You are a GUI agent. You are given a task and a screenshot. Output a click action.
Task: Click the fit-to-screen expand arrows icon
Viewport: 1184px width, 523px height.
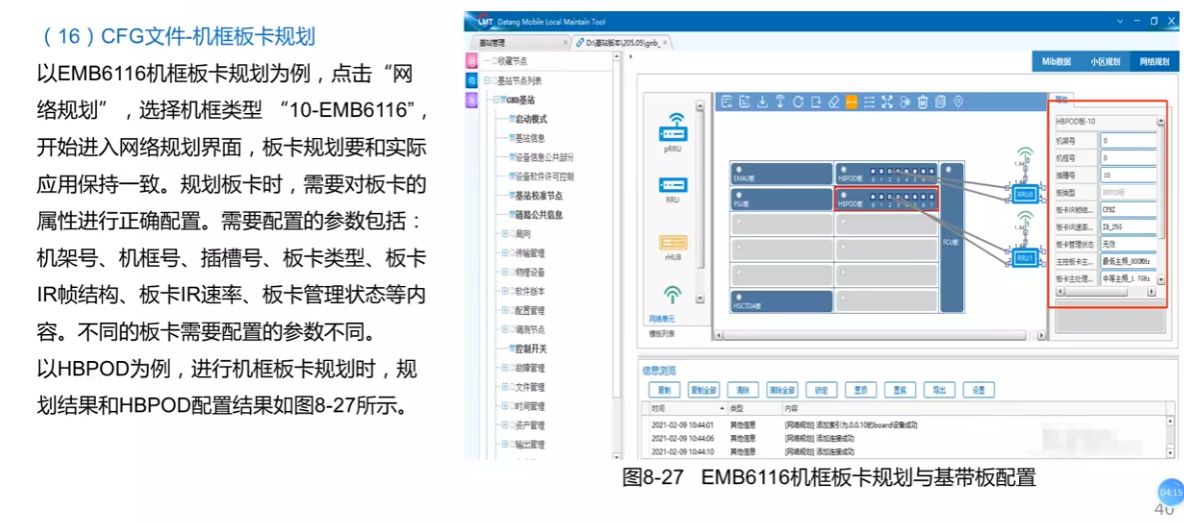(x=886, y=102)
